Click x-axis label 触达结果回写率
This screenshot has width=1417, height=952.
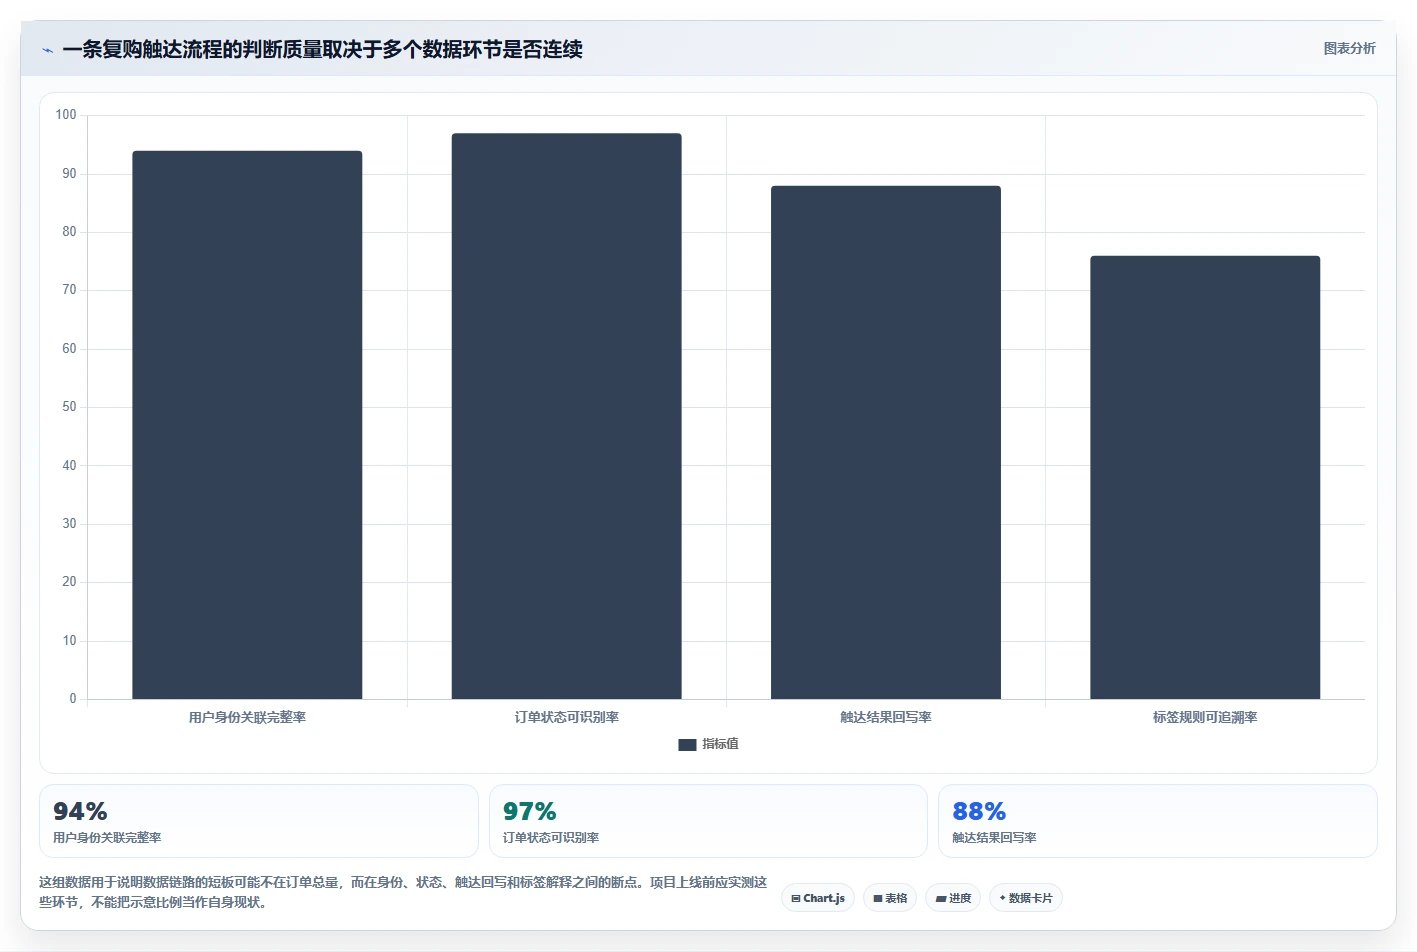886,717
